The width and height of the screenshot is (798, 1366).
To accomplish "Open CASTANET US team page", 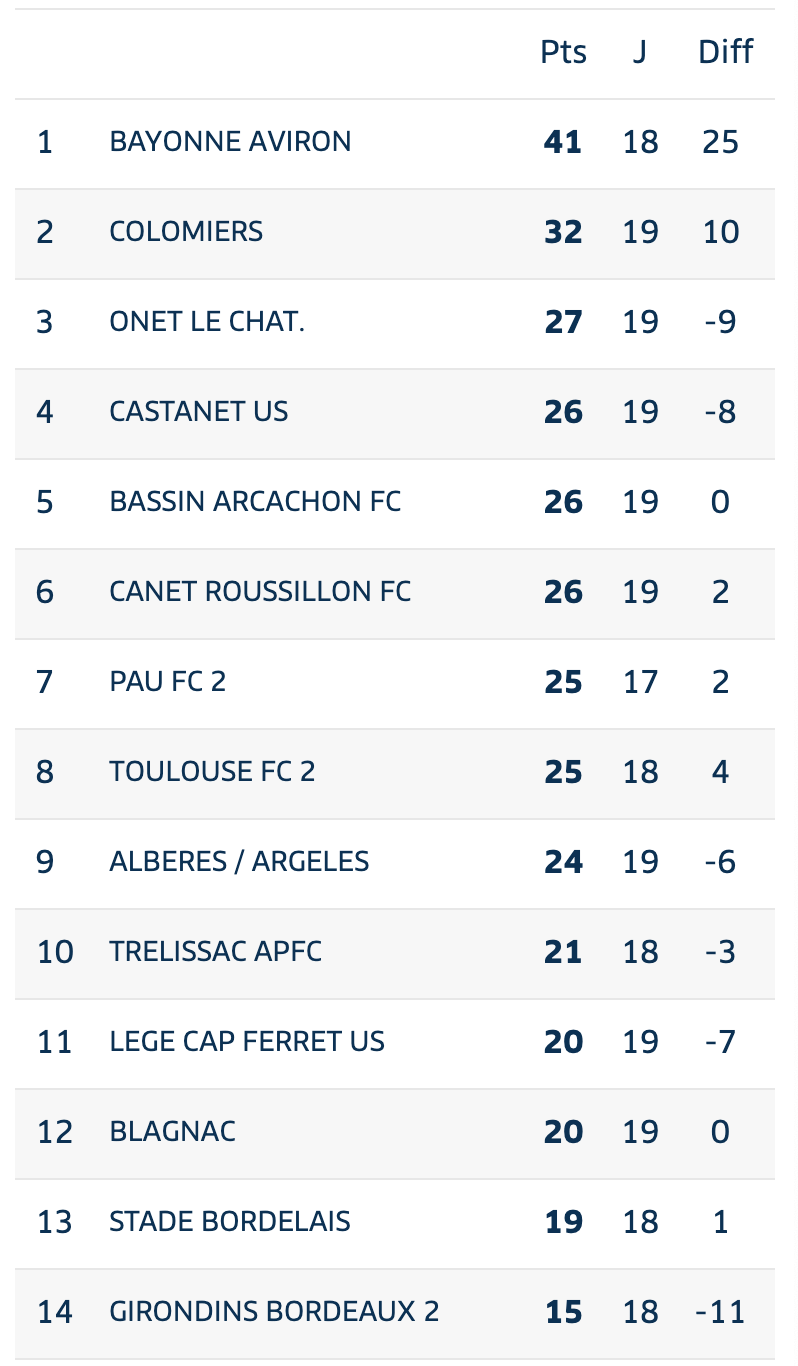I will [x=199, y=412].
